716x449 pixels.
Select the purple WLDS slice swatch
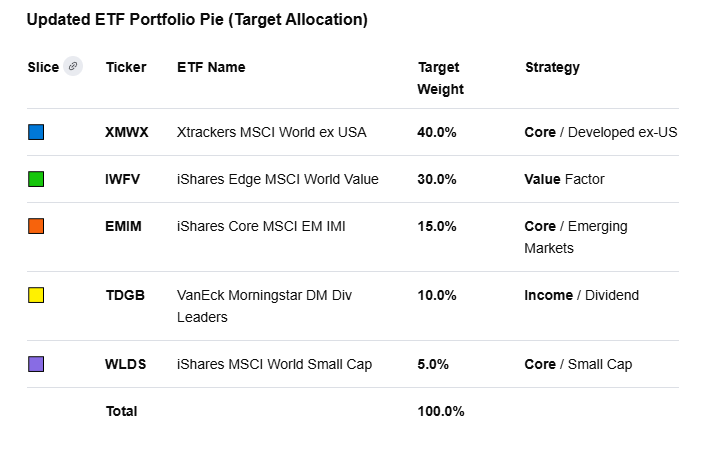[x=36, y=364]
